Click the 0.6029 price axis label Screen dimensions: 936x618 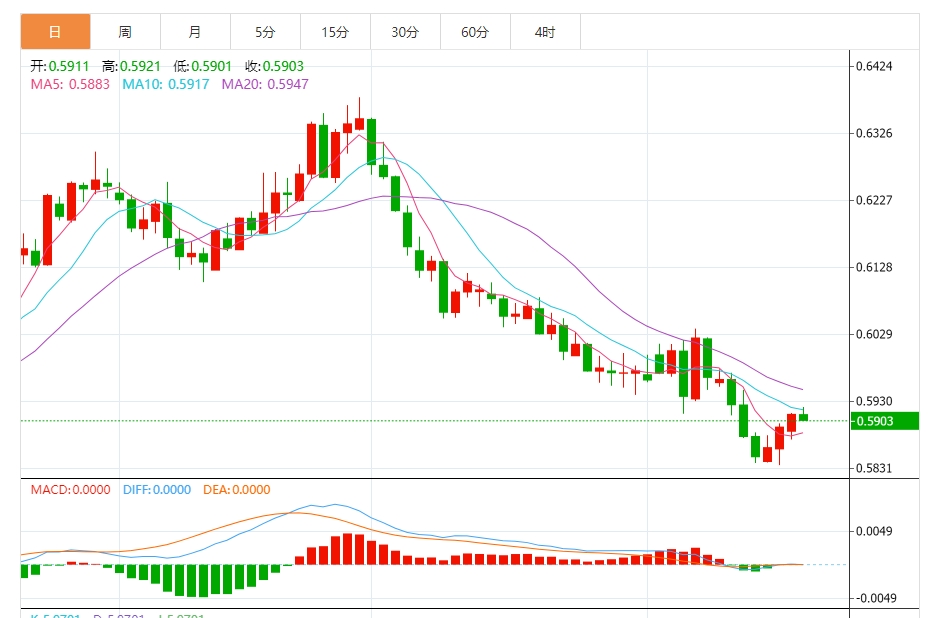tap(874, 334)
